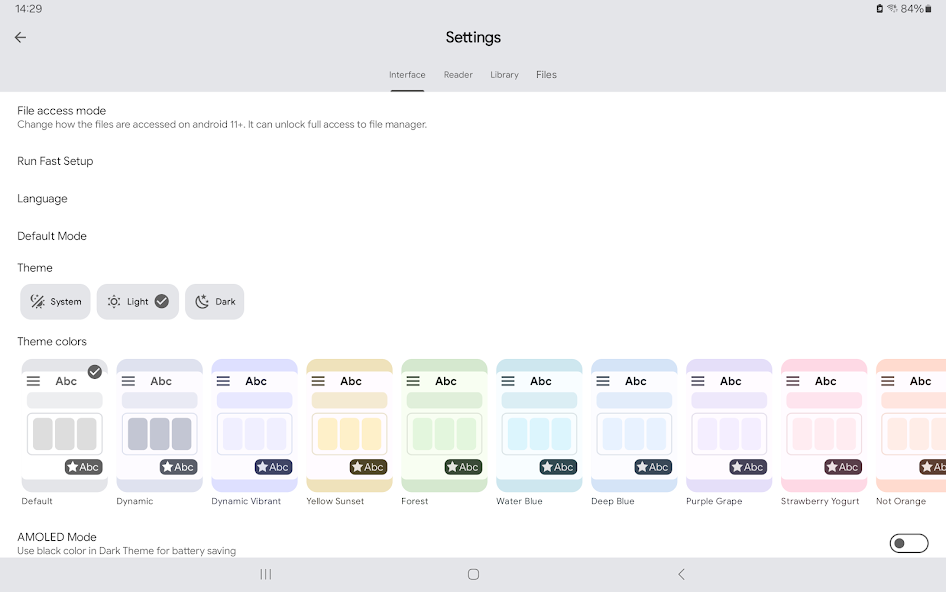The image size is (946, 592).
Task: Open the File access mode setting
Action: [61, 110]
